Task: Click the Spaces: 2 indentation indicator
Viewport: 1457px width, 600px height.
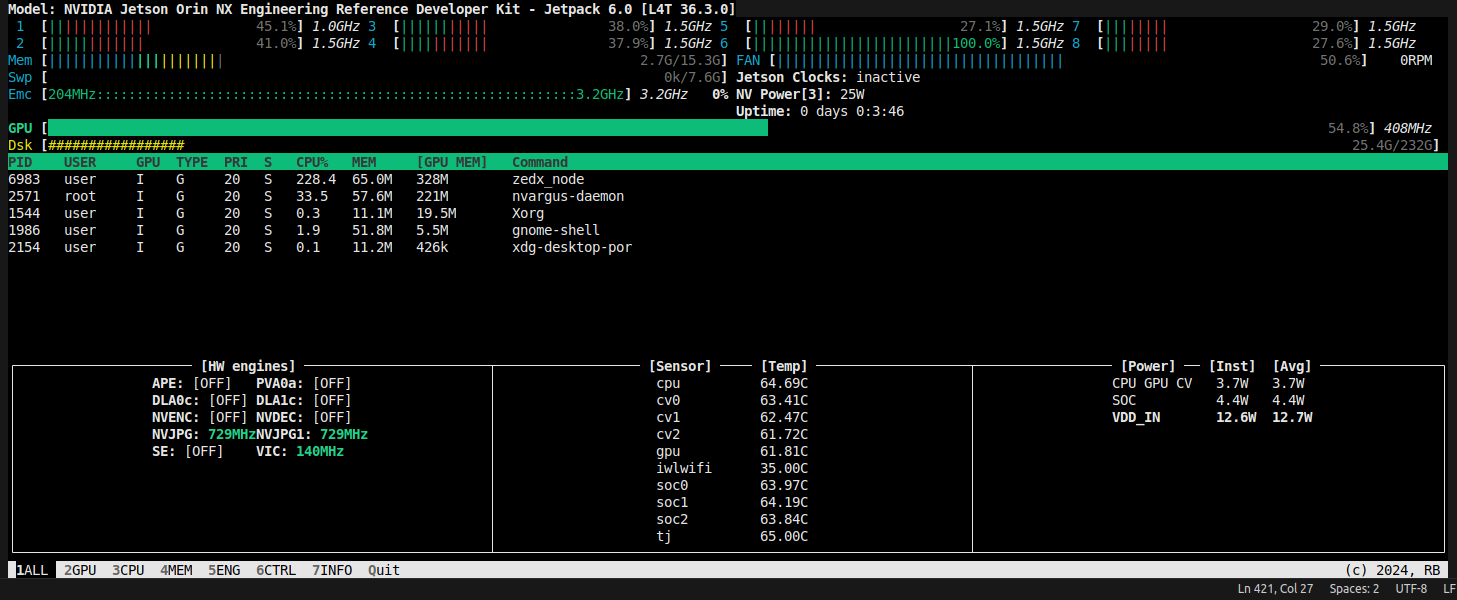Action: (1354, 589)
